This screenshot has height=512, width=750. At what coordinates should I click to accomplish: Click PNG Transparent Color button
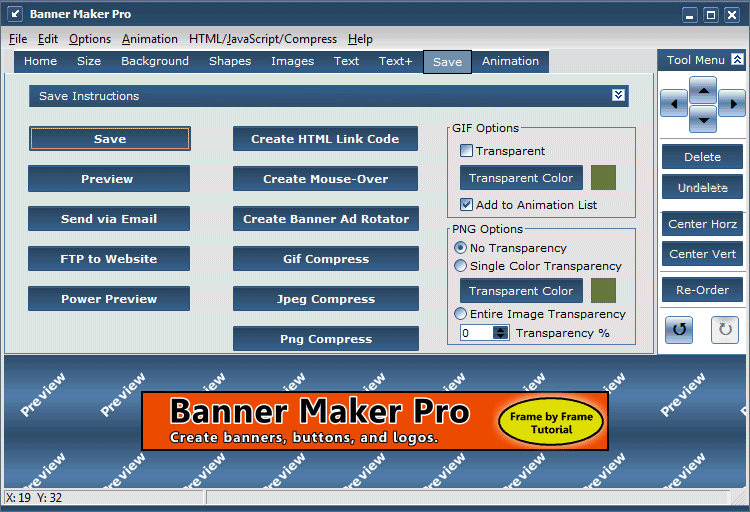tap(521, 290)
